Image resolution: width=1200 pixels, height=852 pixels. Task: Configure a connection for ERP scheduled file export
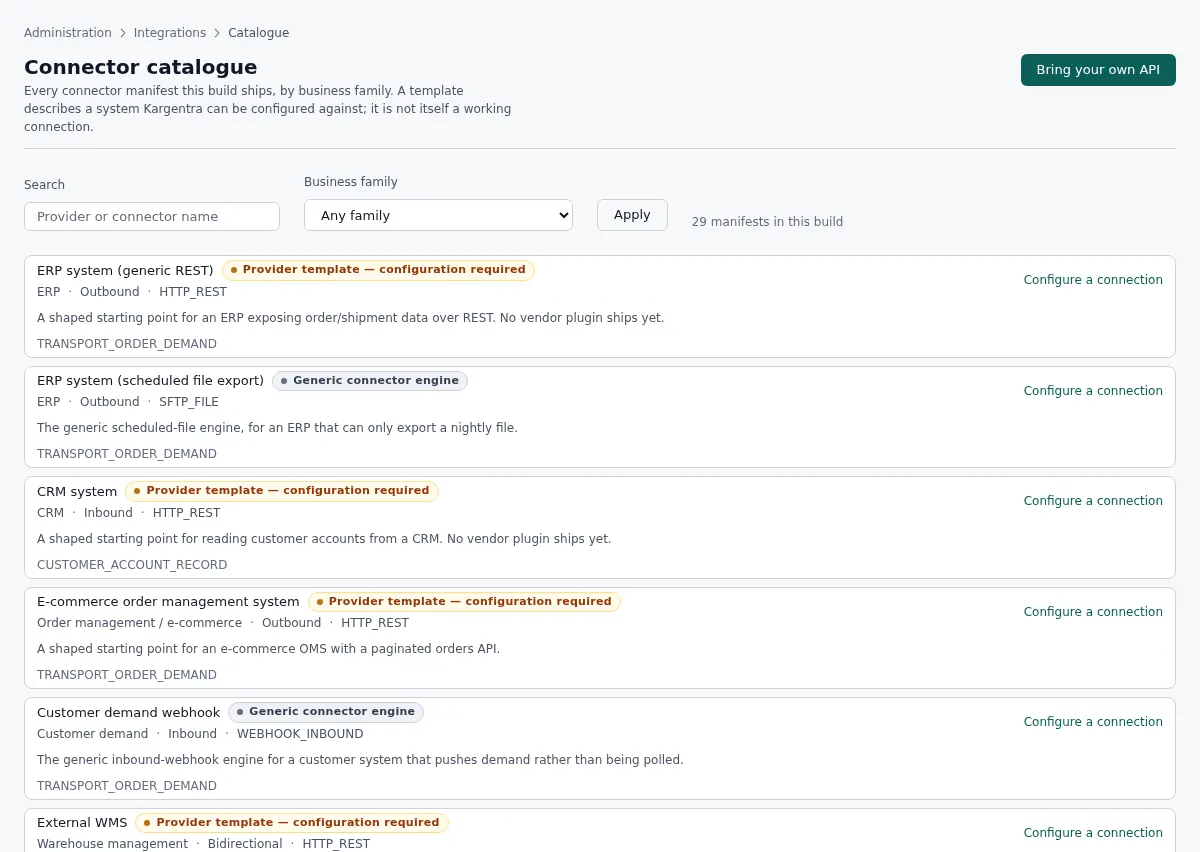point(1093,391)
